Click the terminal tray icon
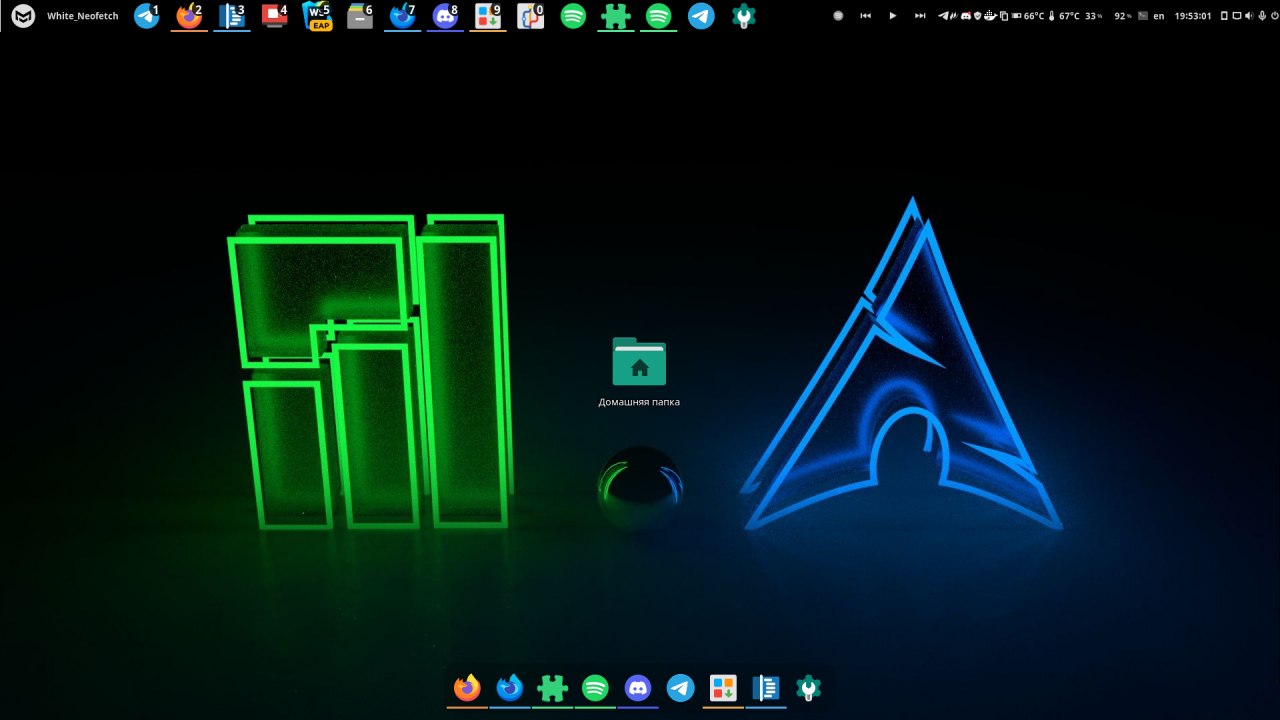 (1143, 16)
